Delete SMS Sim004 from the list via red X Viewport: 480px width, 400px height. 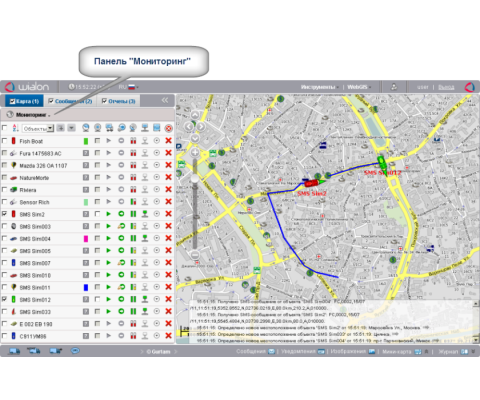pos(168,238)
